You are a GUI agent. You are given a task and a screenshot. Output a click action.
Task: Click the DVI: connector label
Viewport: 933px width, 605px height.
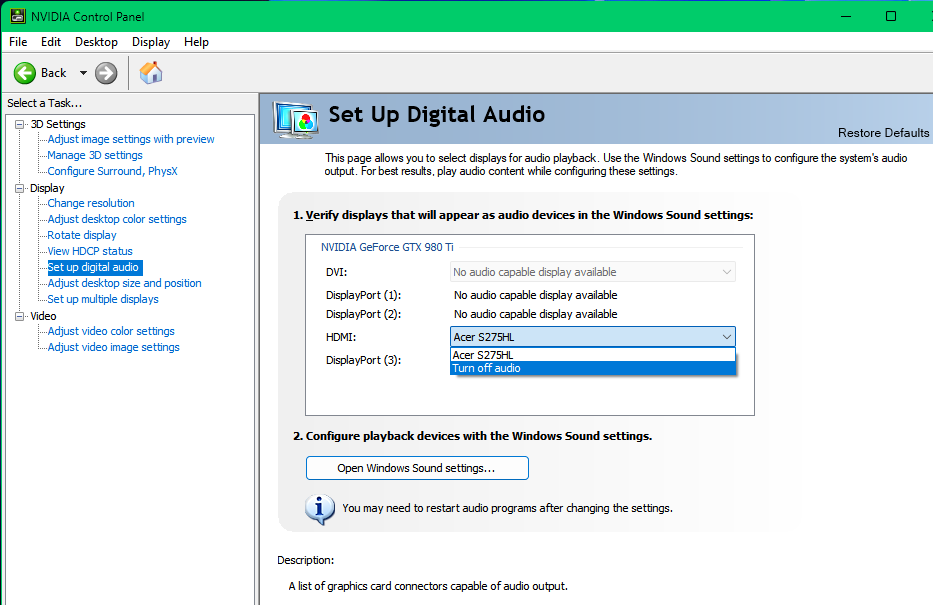coord(336,272)
